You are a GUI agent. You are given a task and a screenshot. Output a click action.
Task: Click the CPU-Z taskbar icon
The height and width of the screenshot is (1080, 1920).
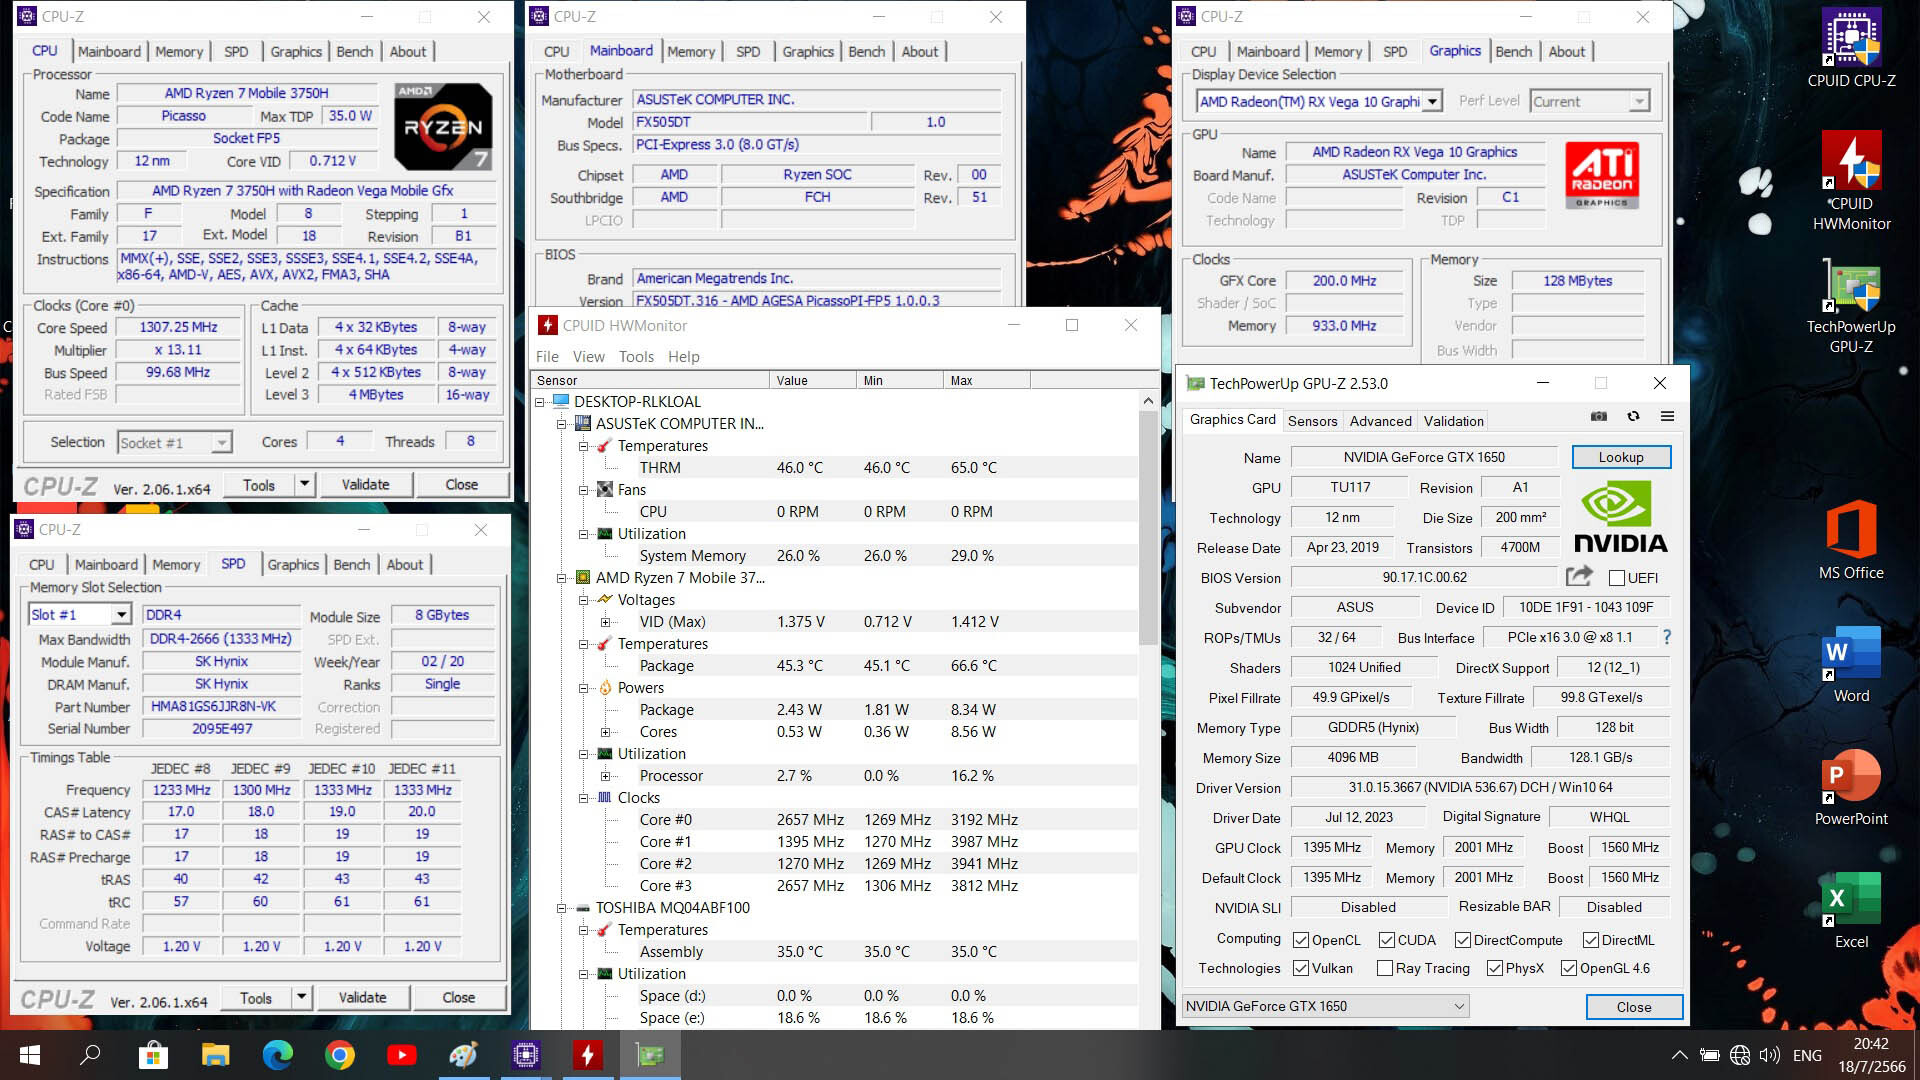tap(525, 1055)
